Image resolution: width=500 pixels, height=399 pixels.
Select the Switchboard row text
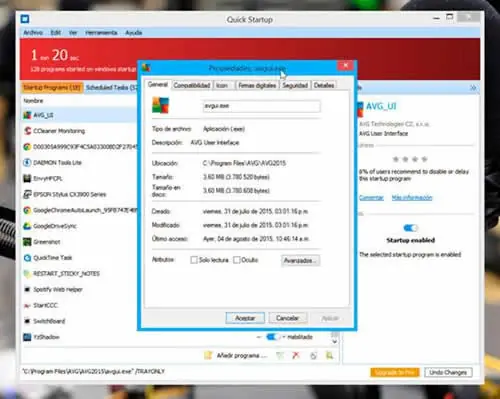coord(49,321)
